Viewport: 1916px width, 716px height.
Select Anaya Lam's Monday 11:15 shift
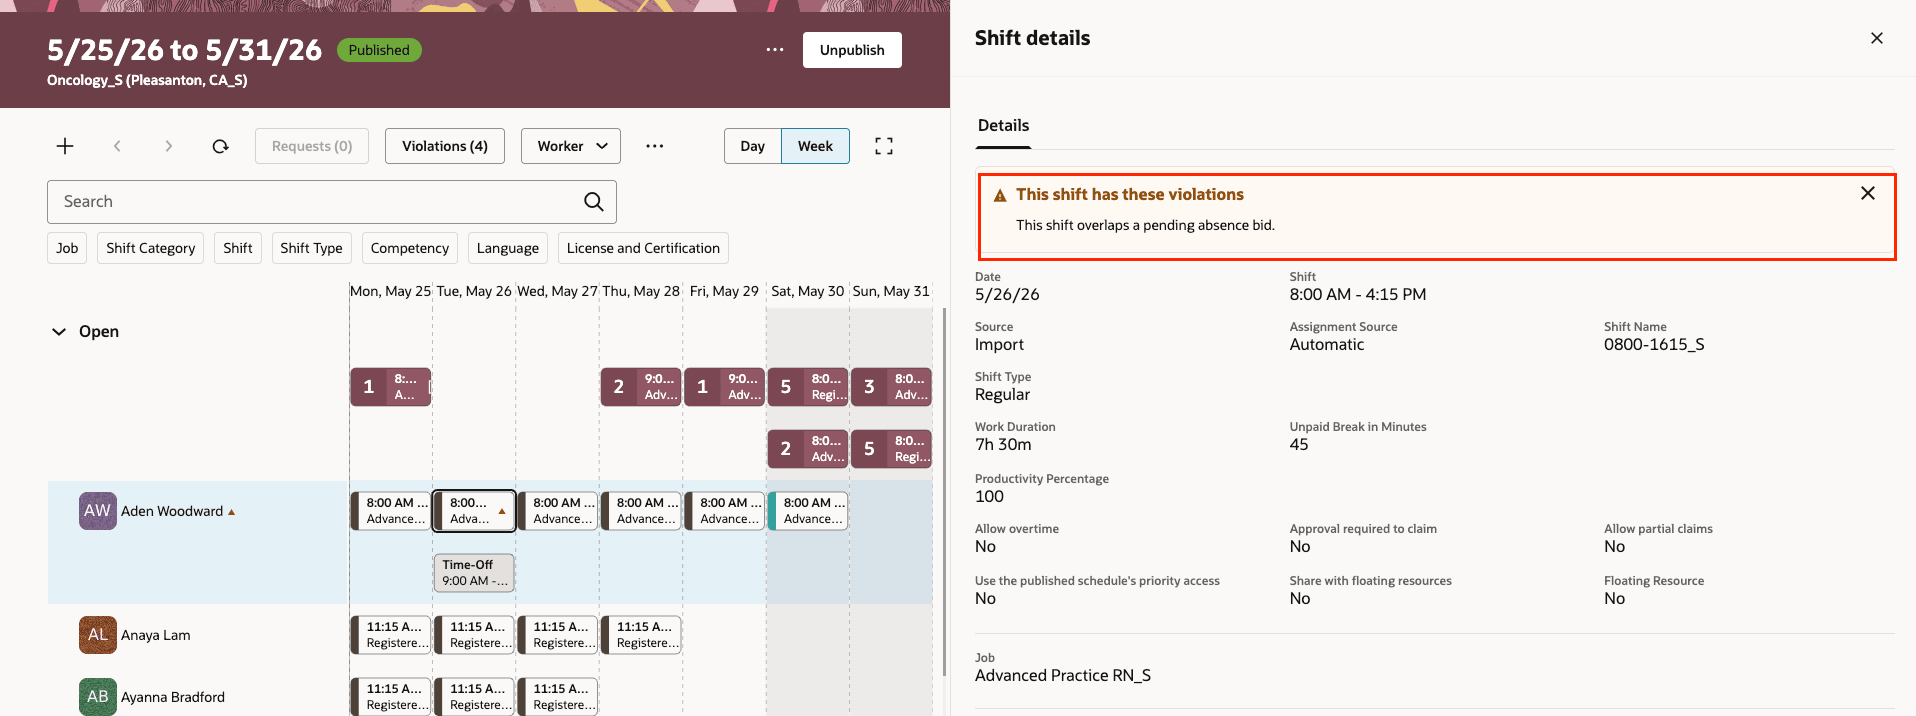(x=391, y=635)
